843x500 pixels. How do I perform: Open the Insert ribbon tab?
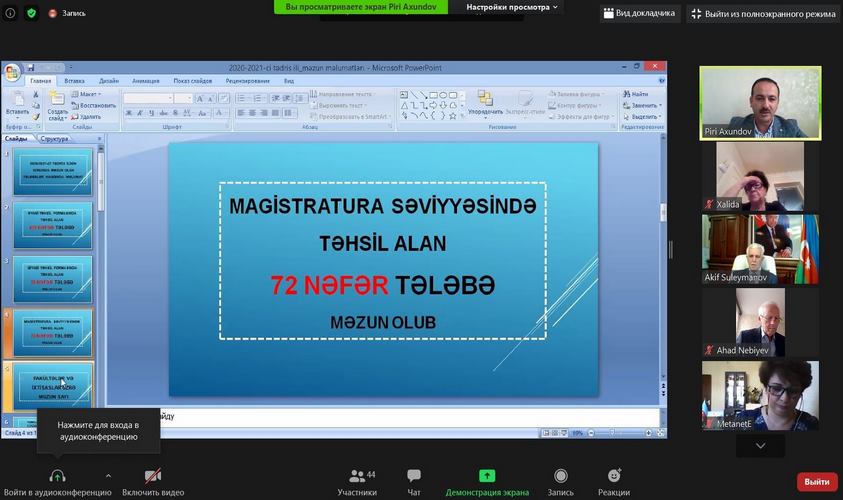coord(74,81)
